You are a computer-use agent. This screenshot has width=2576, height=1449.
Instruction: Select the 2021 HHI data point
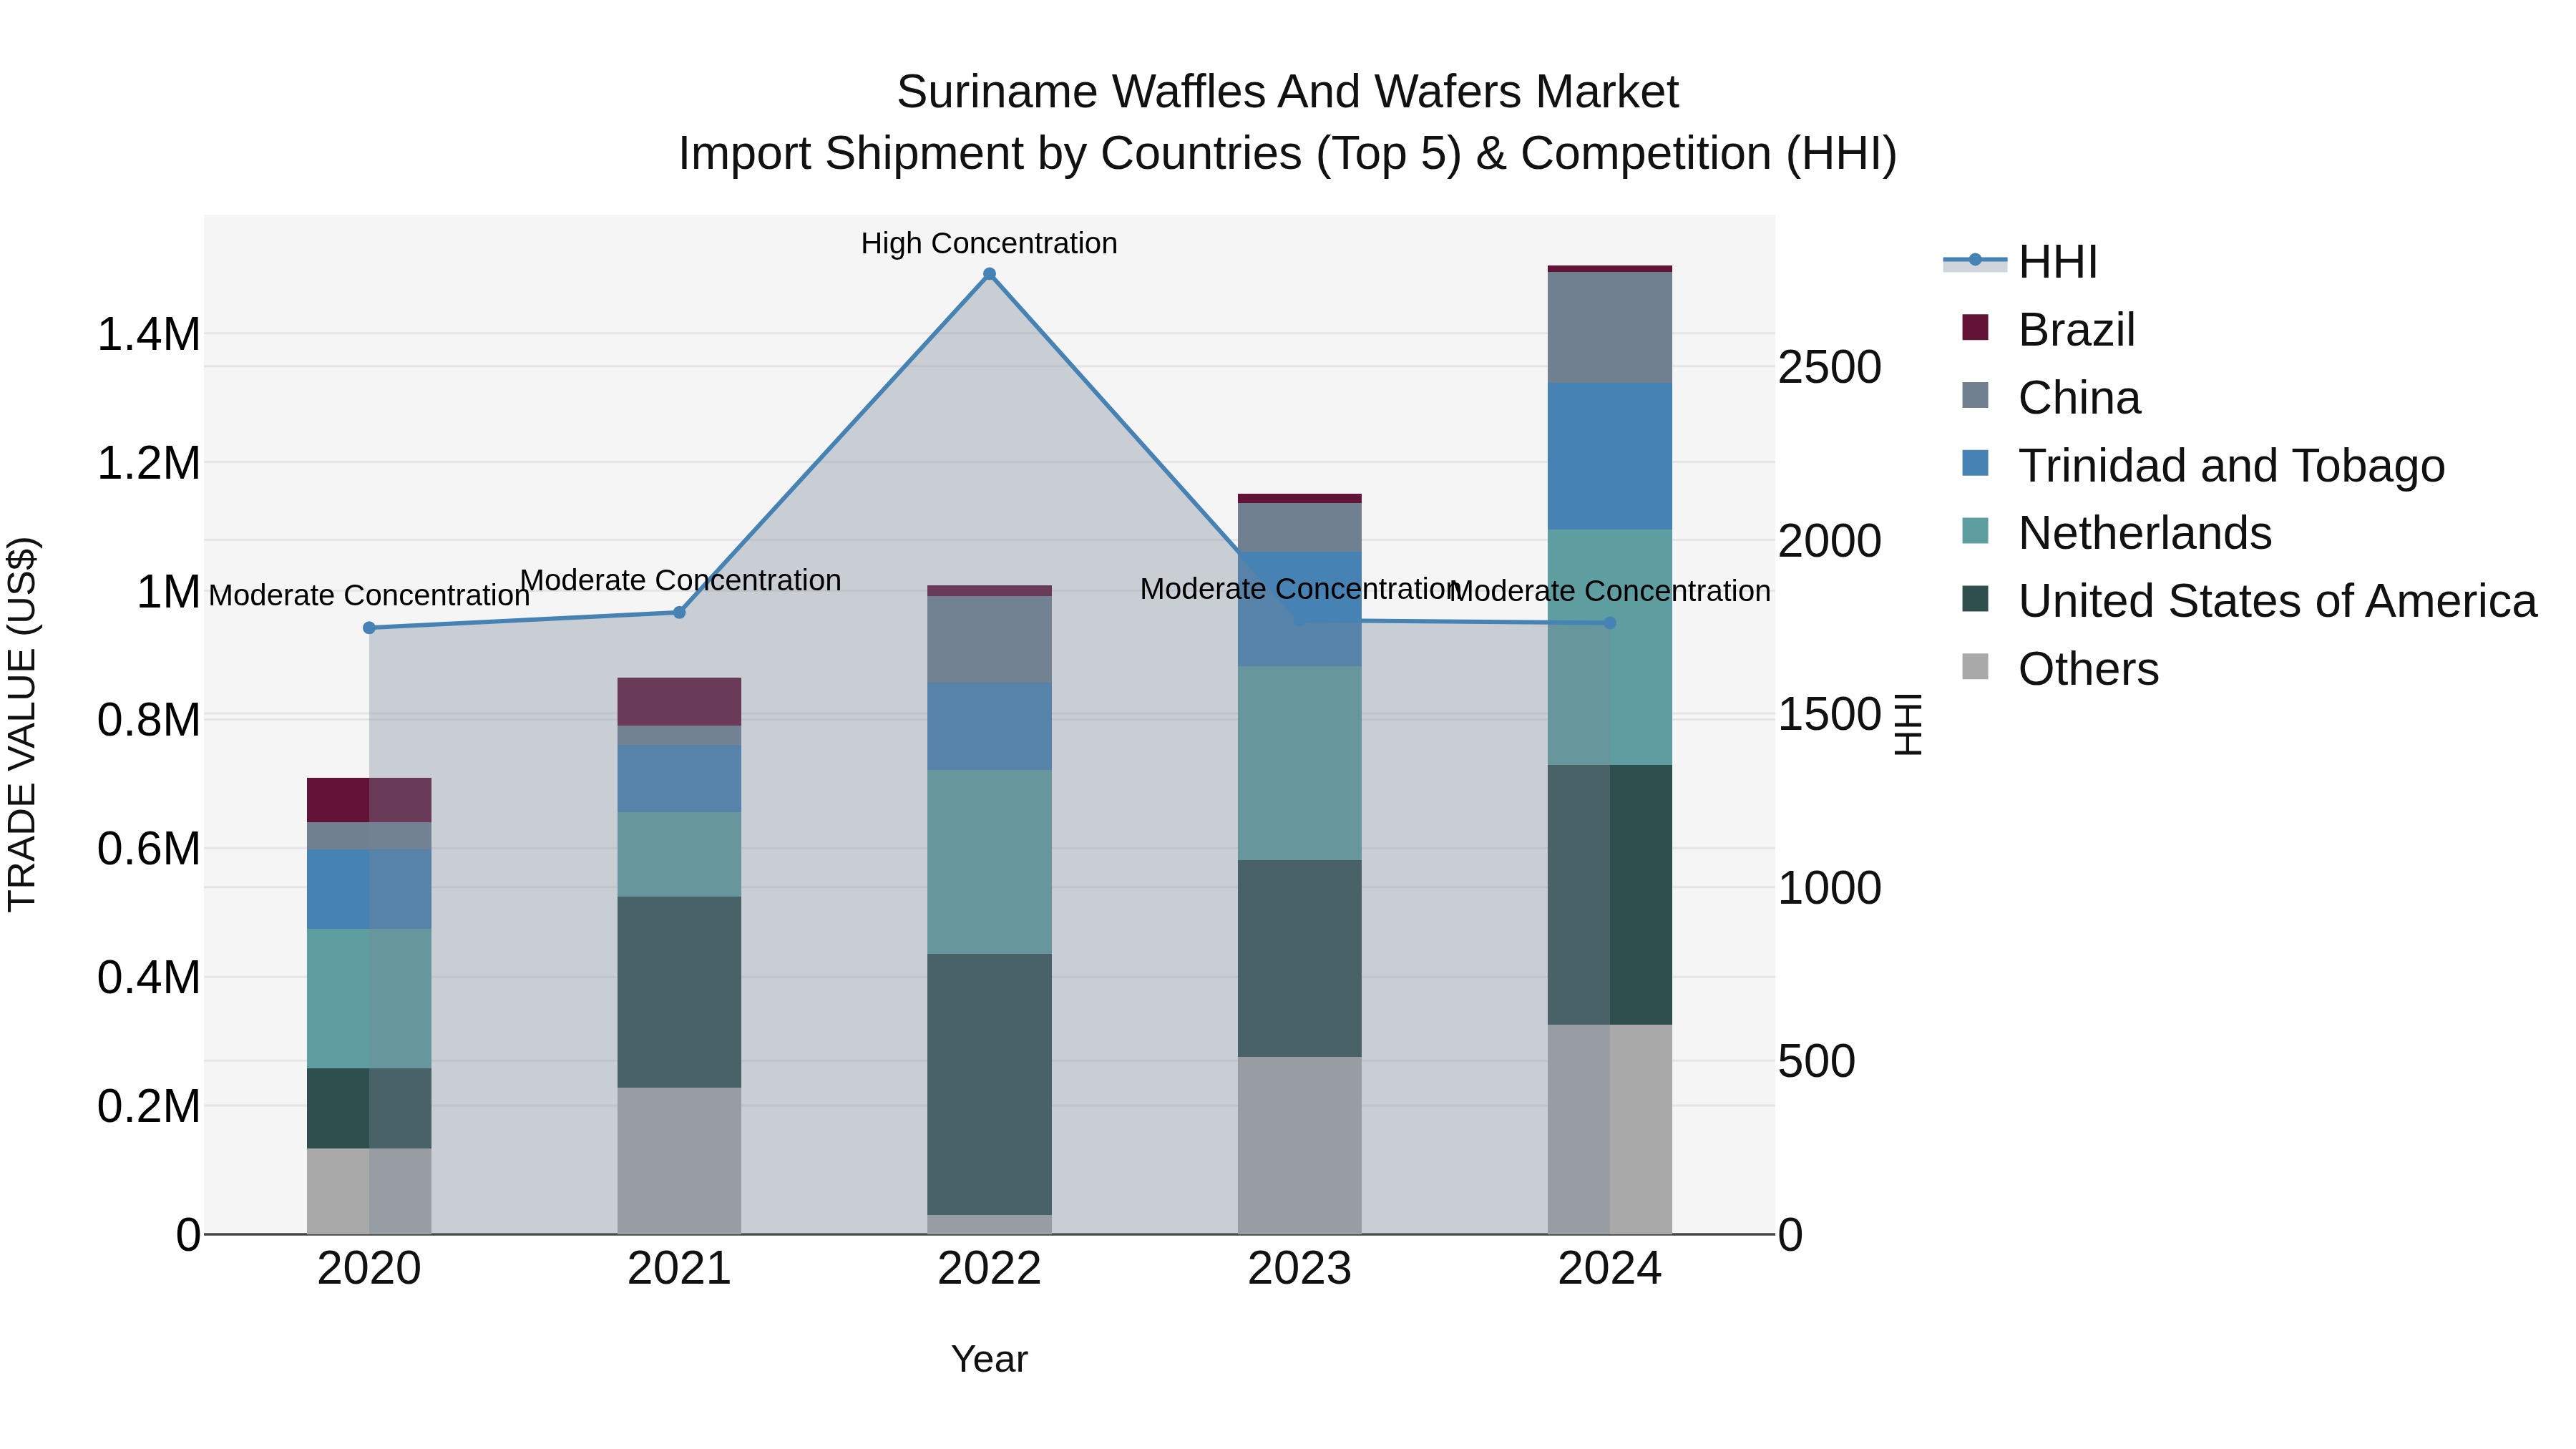tap(679, 612)
